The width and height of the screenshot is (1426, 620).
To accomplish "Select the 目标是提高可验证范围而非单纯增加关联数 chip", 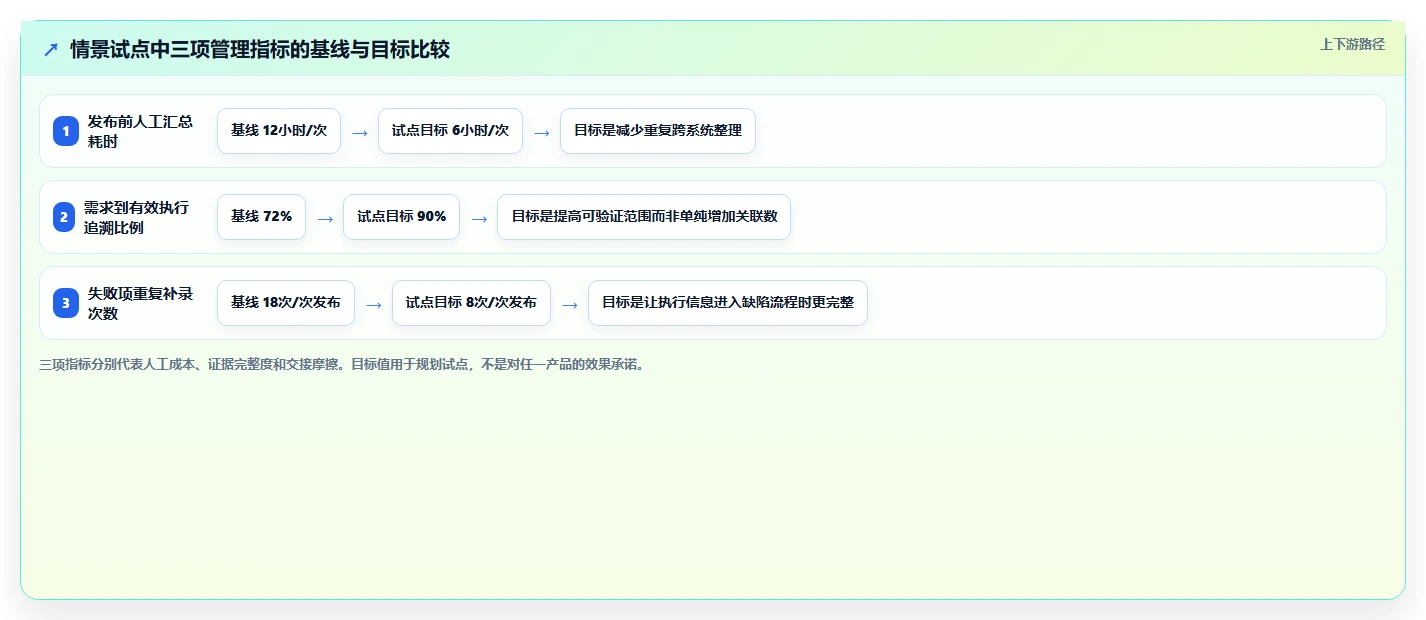I will click(644, 217).
